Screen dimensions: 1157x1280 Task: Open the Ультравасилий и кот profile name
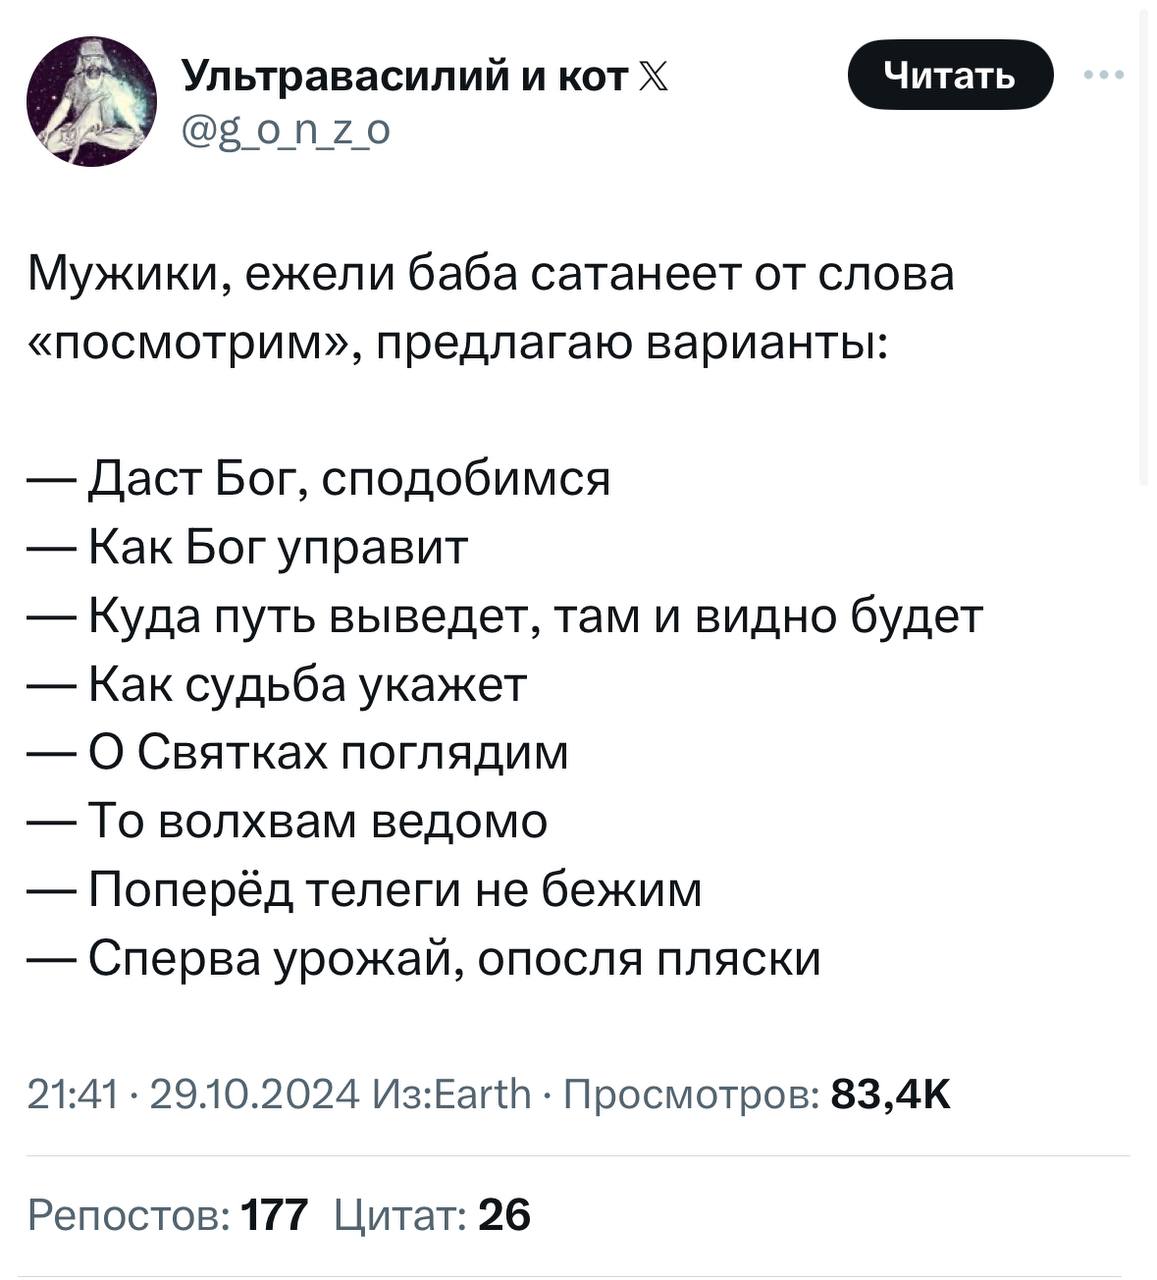[x=403, y=76]
